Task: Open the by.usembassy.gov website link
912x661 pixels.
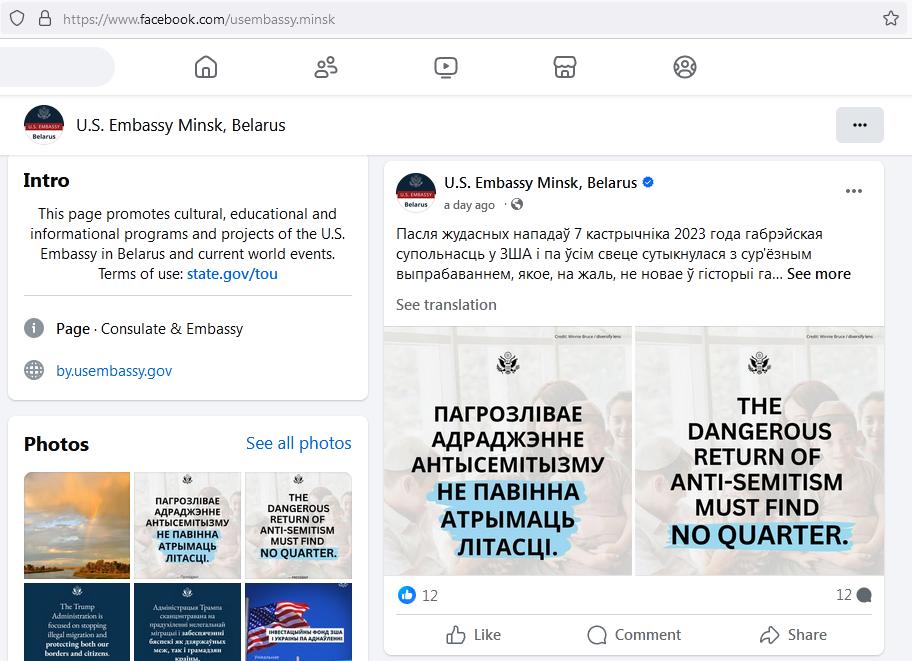Action: (x=114, y=371)
